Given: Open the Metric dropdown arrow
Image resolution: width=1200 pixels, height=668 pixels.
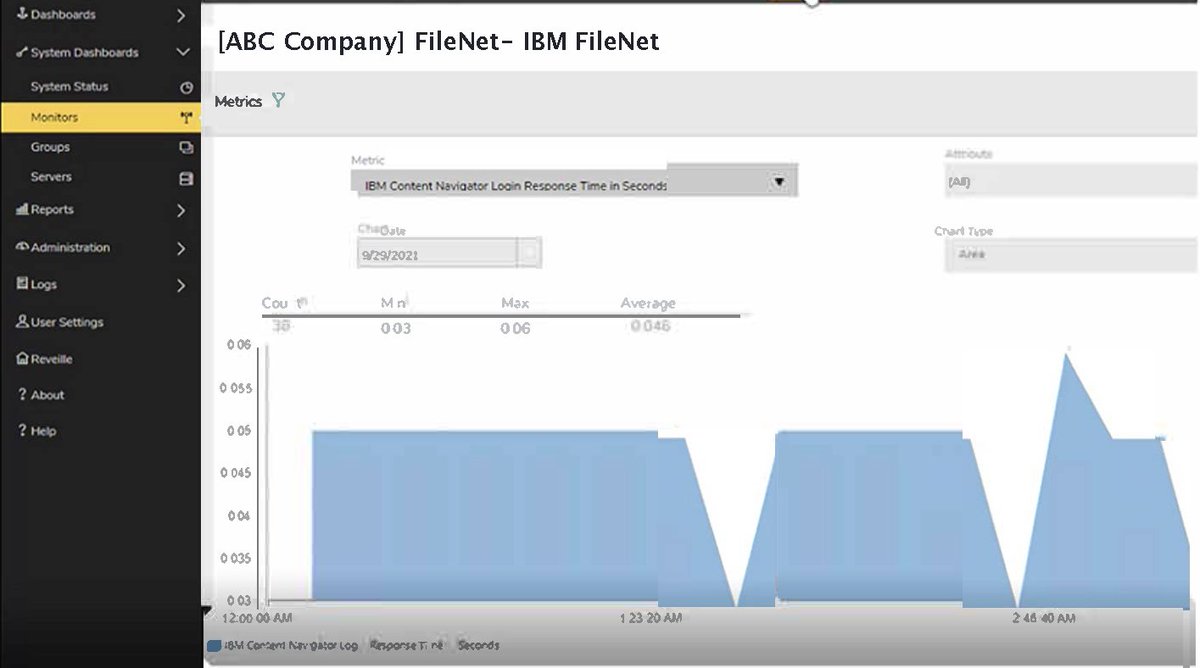Looking at the screenshot, I should click(779, 181).
